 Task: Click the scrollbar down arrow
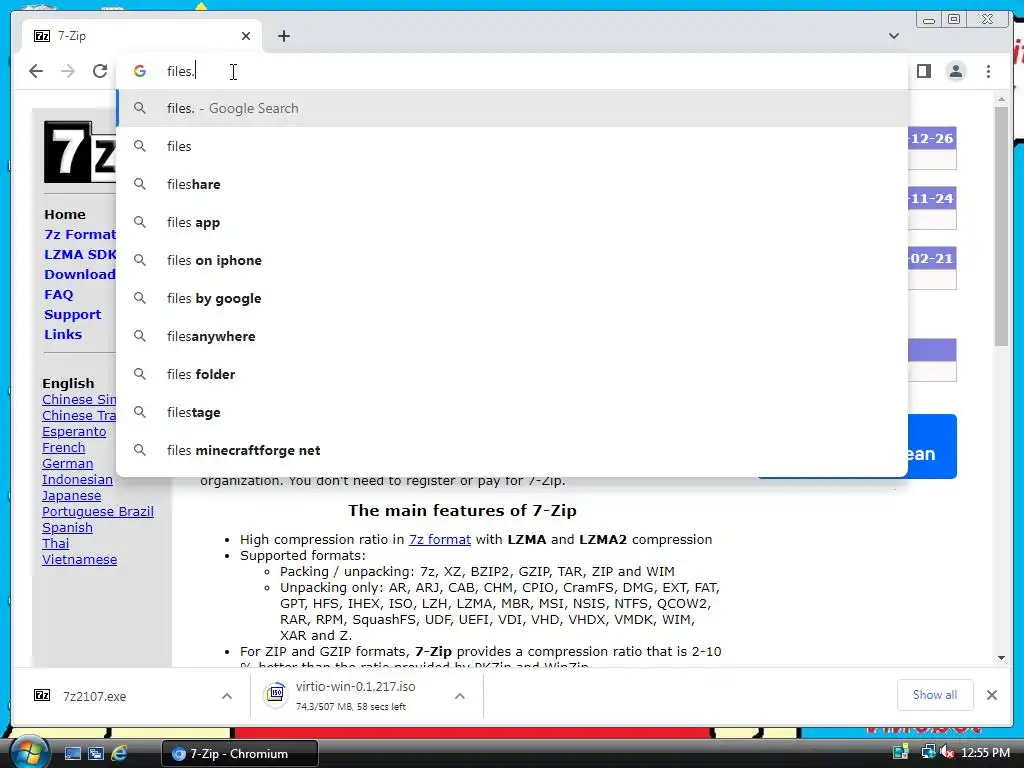(x=1001, y=658)
